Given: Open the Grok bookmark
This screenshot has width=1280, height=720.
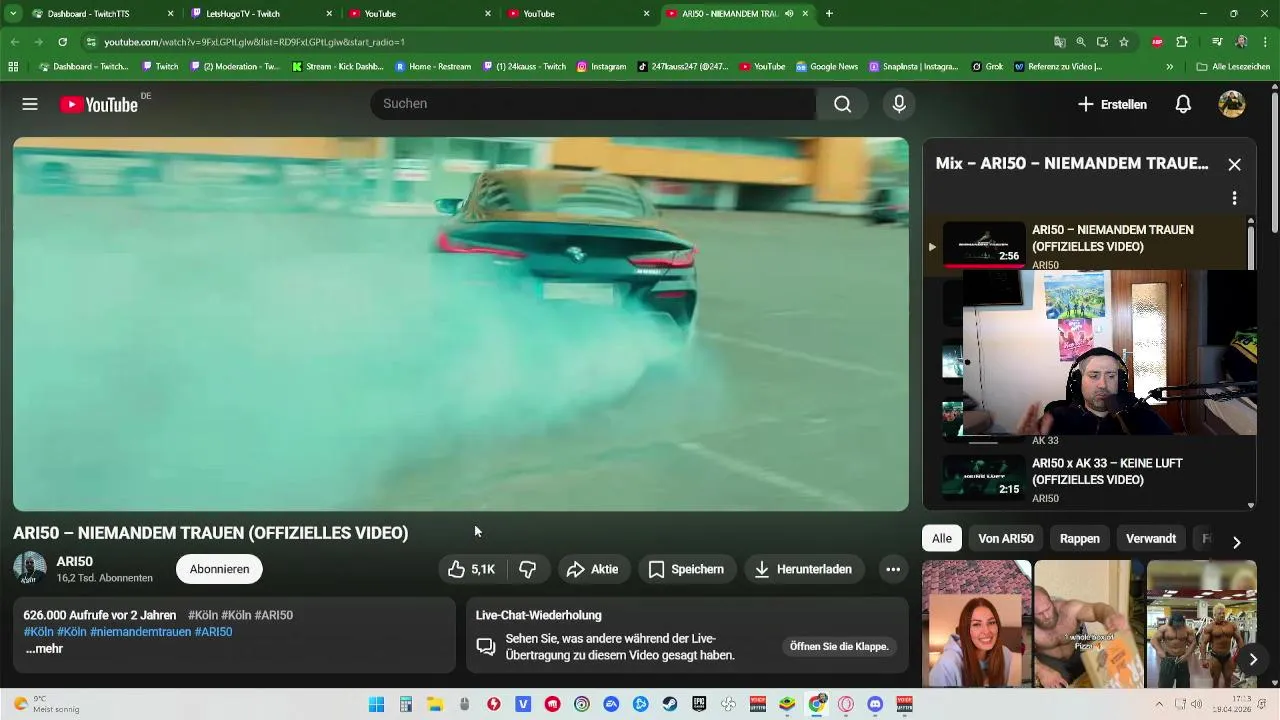Looking at the screenshot, I should 987,67.
